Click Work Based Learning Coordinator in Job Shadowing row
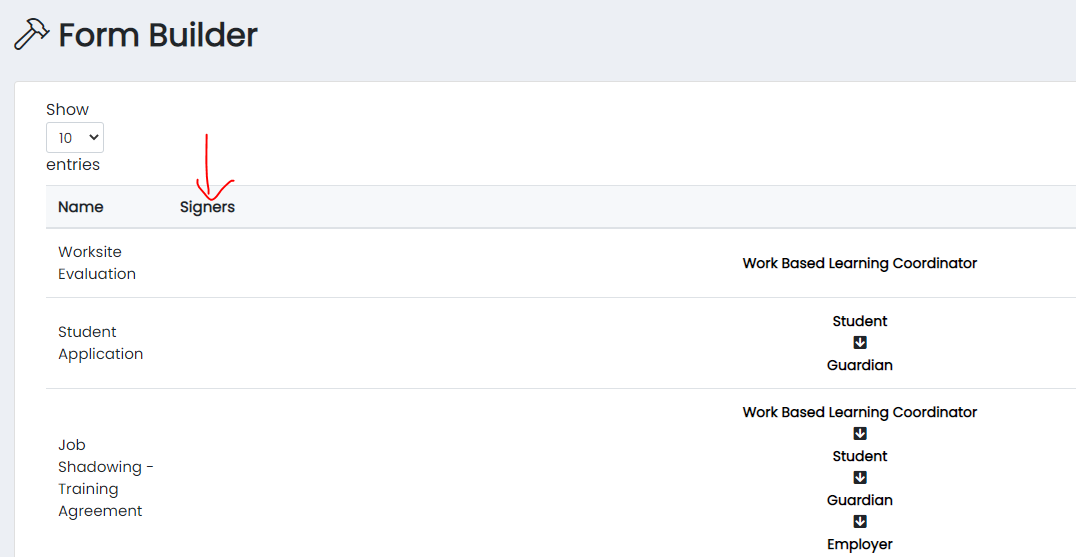1076x557 pixels. (859, 412)
